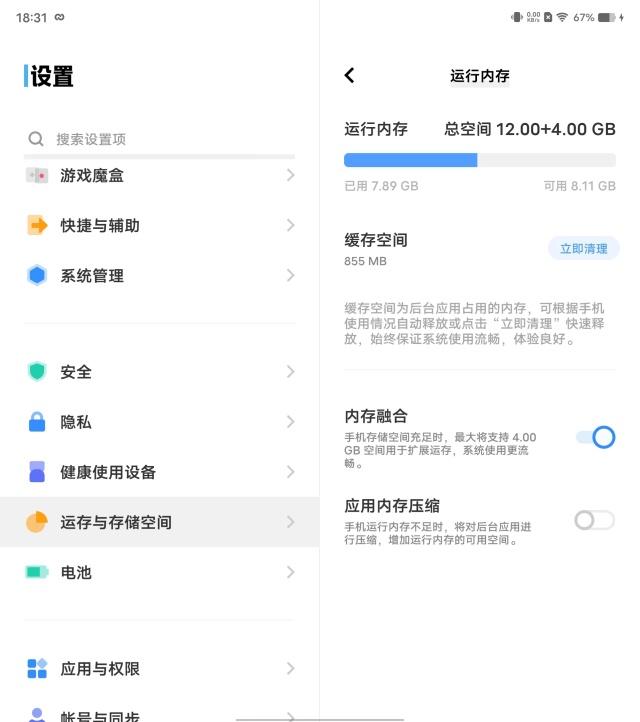Click the 快捷与辅助 orange arrow icon
Screen dimensions: 640x722
[37, 225]
